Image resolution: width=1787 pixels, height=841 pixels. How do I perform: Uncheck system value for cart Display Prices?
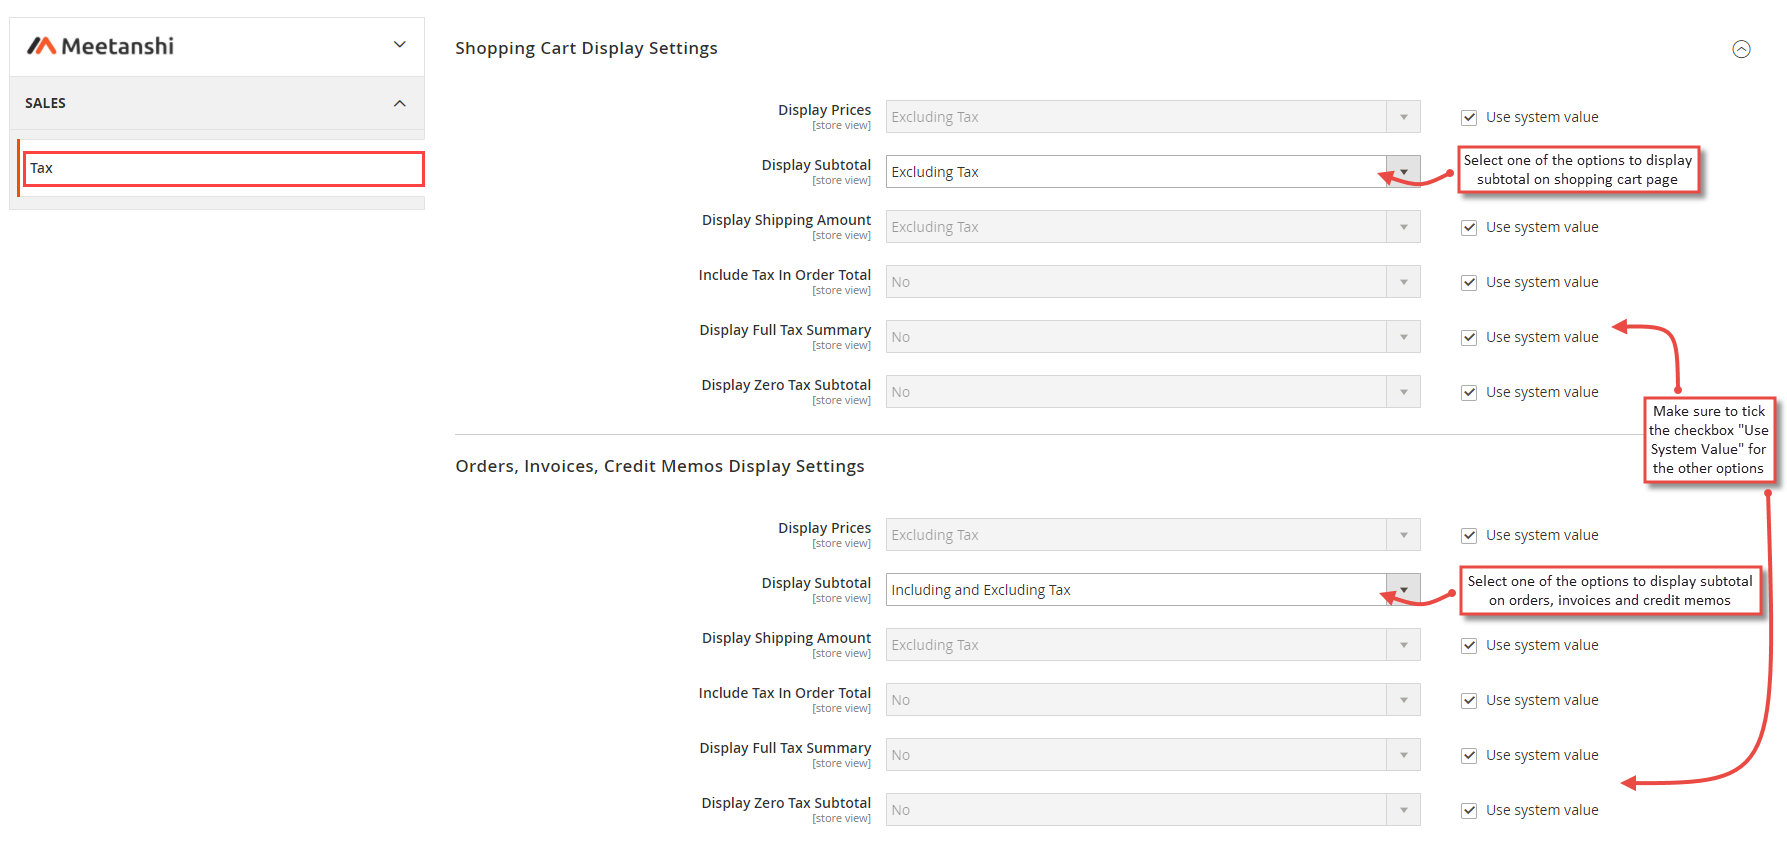click(x=1469, y=118)
